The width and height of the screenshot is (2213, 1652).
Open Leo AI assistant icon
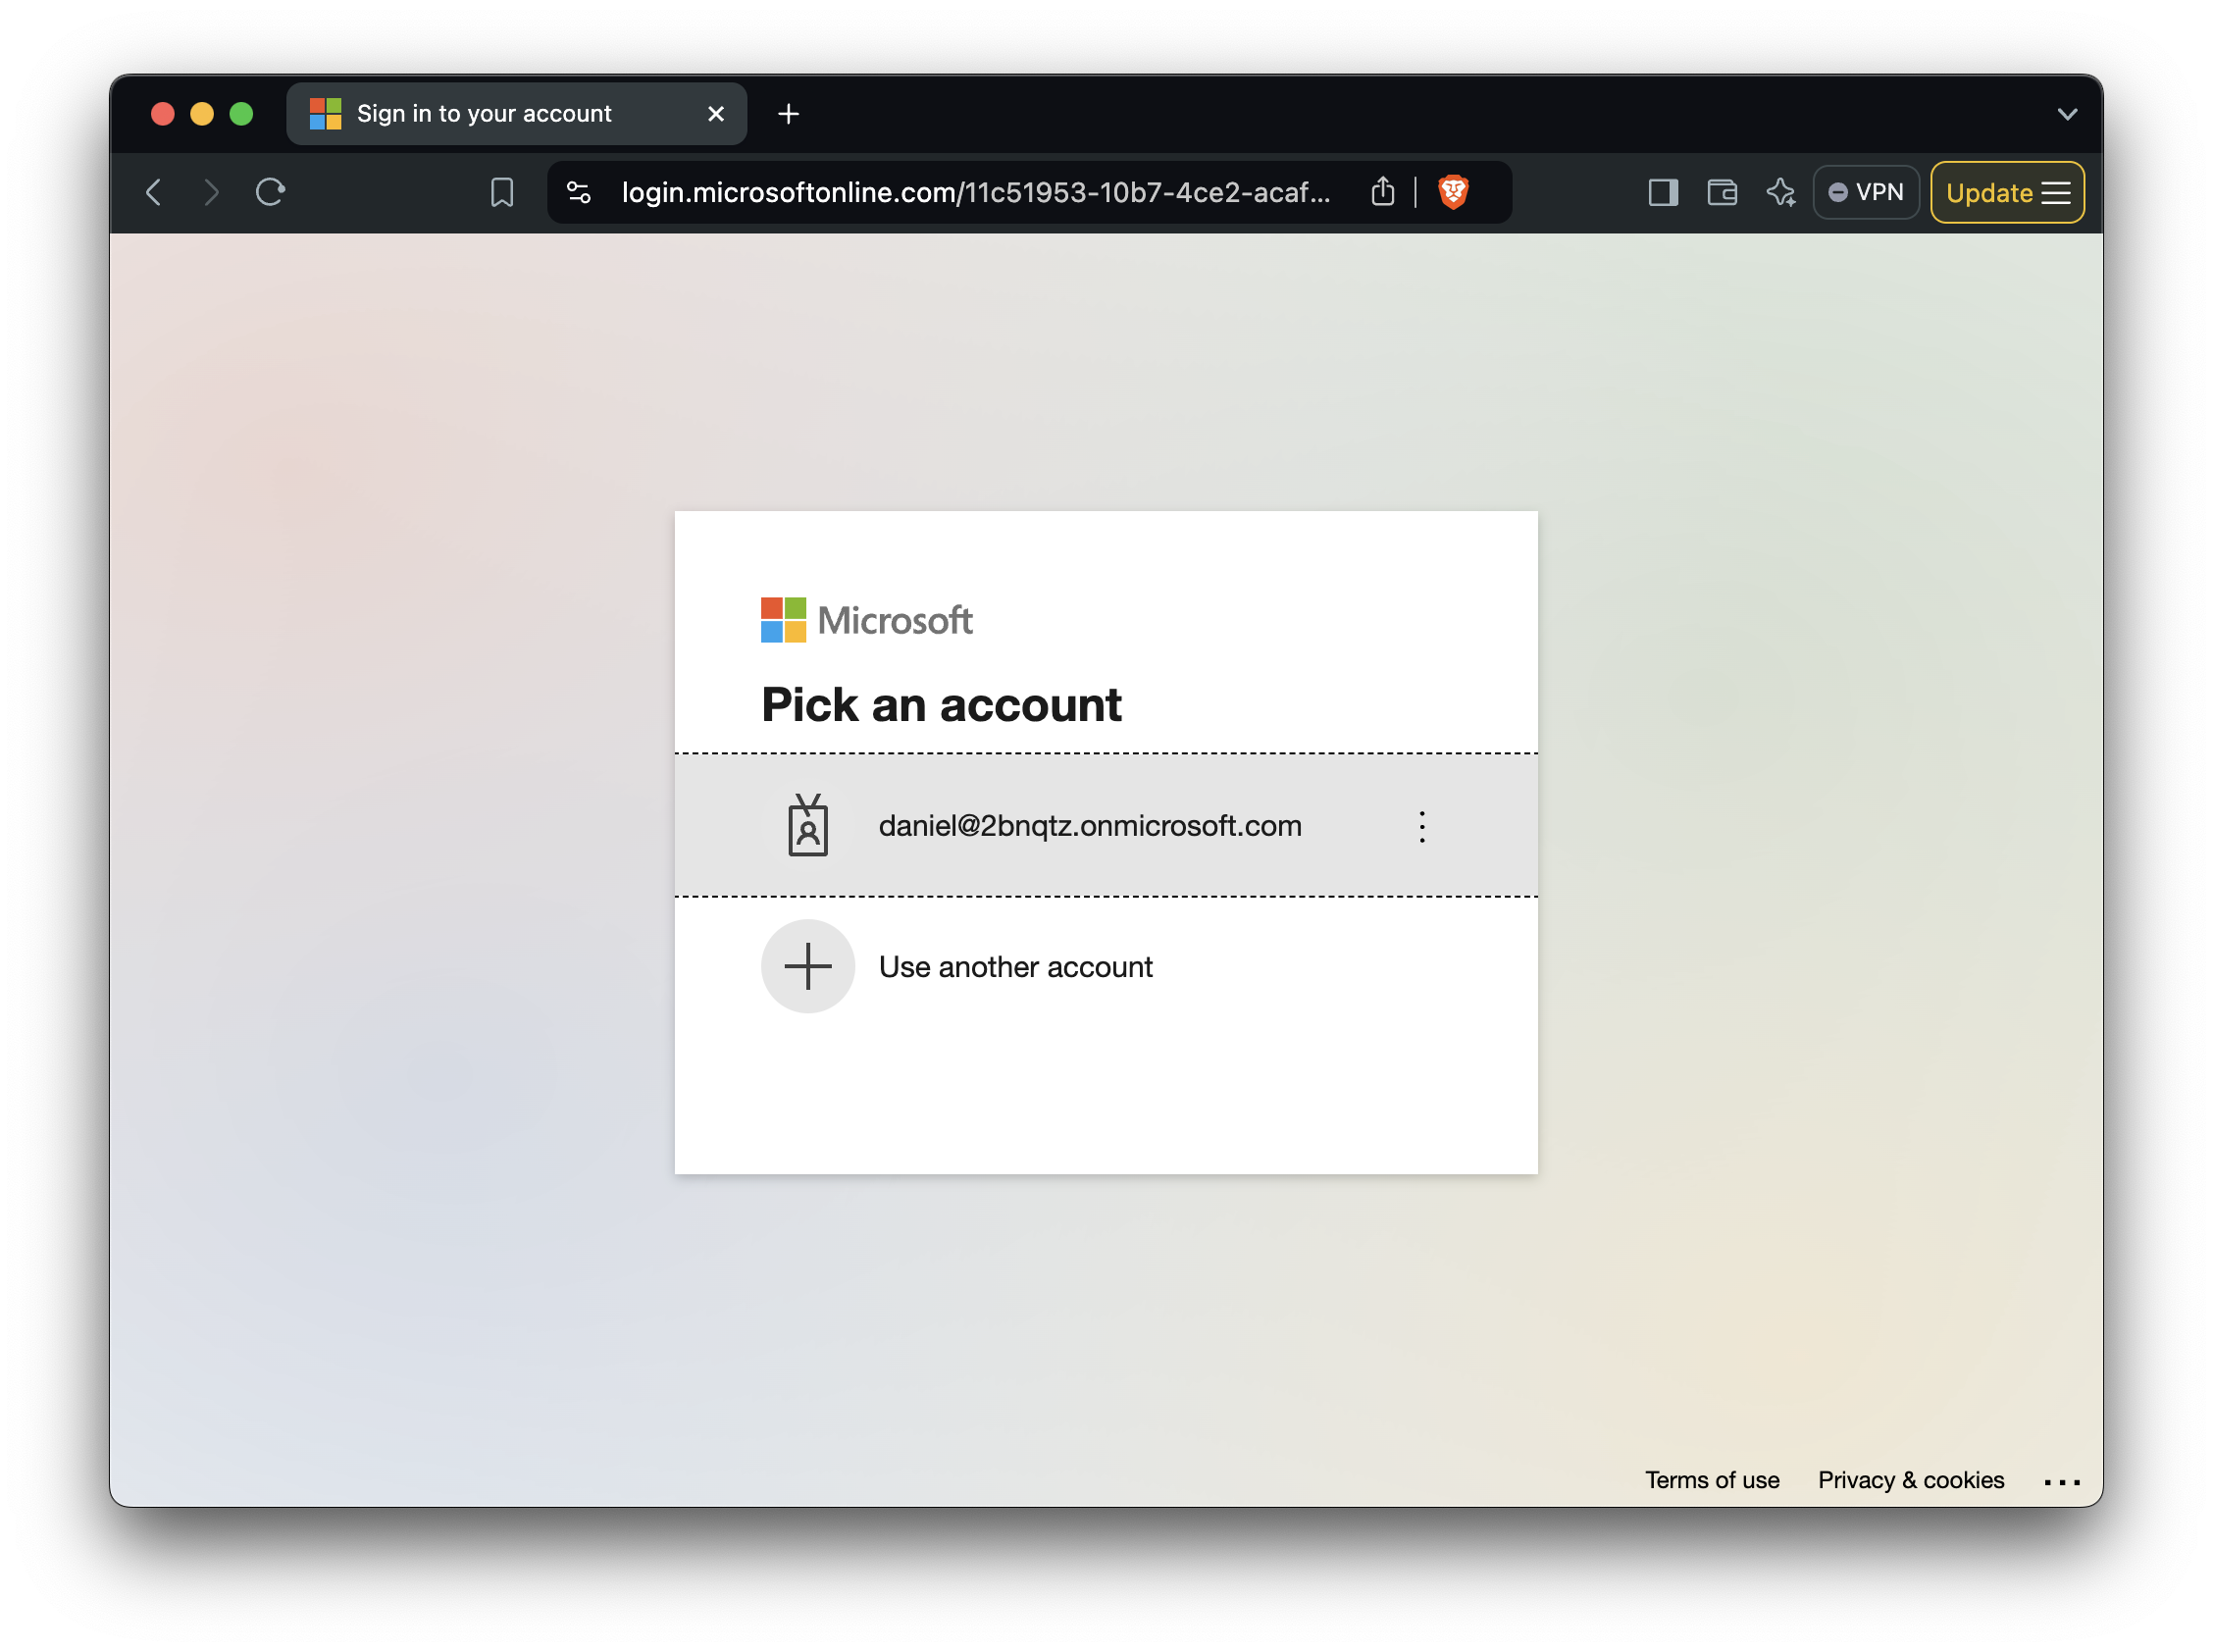coord(1780,192)
